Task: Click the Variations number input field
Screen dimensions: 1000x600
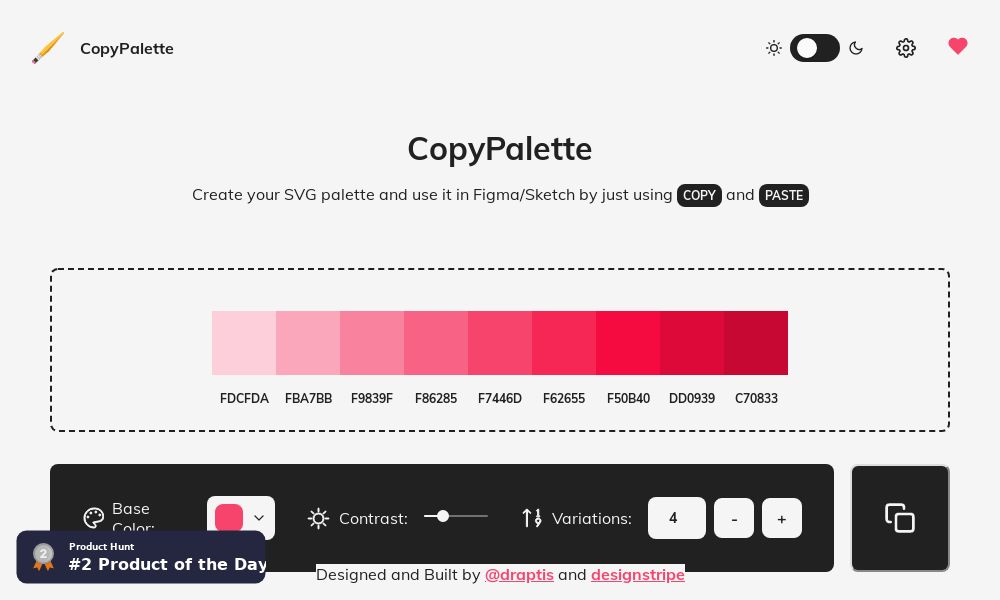Action: (x=677, y=518)
